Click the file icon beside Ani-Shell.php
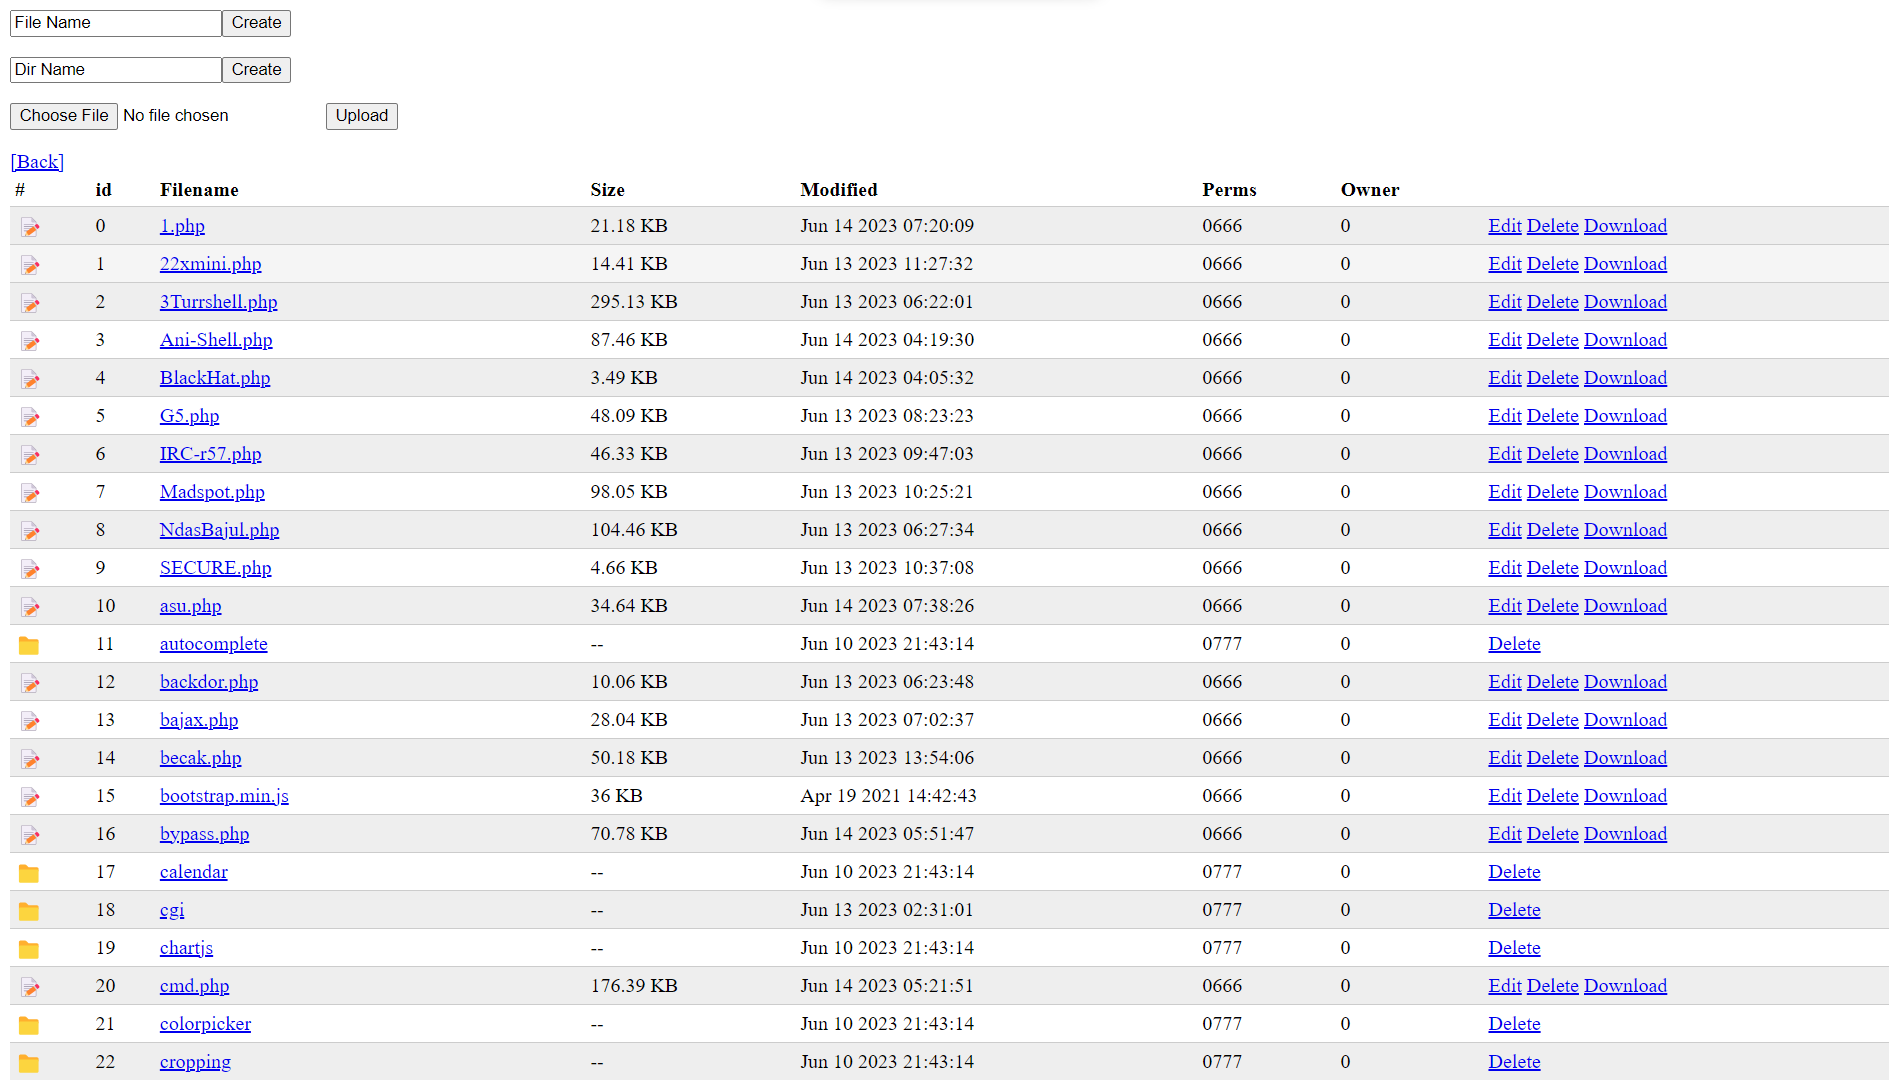Image resolution: width=1897 pixels, height=1080 pixels. tap(30, 341)
